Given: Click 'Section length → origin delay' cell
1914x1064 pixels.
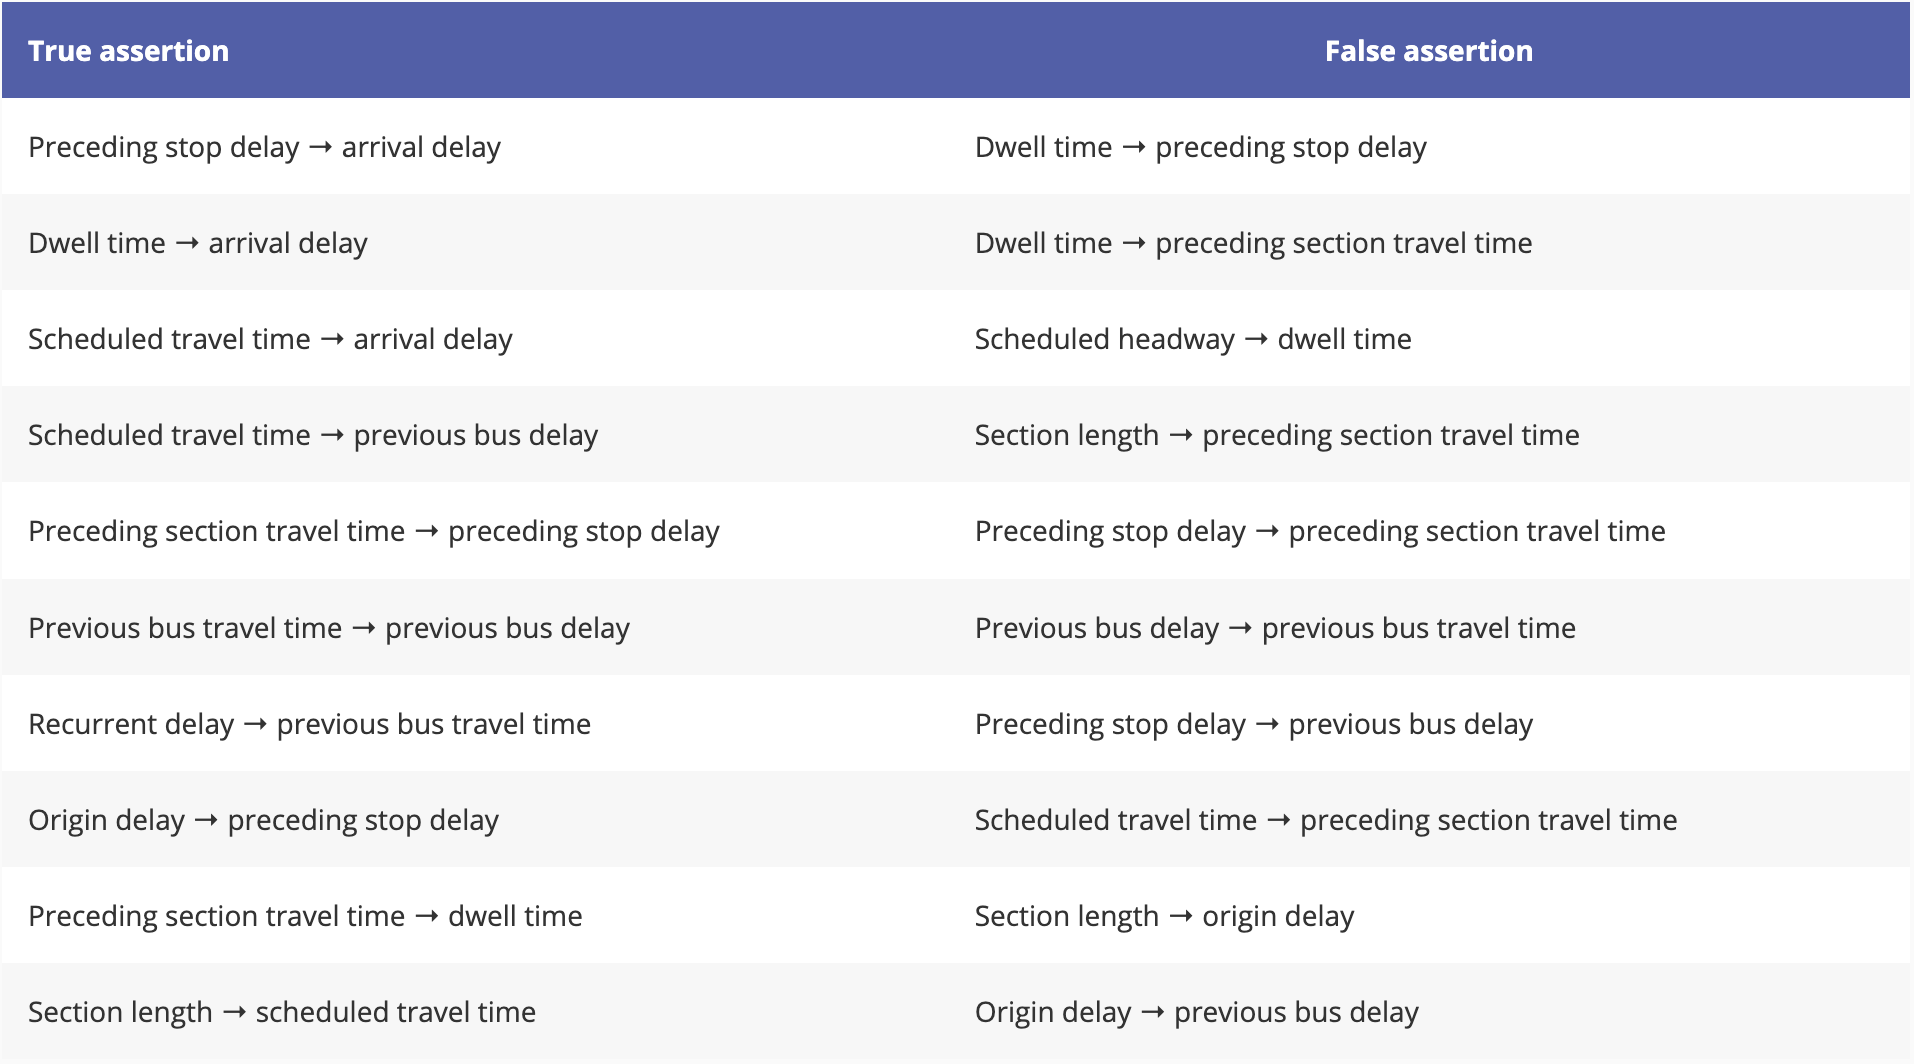Looking at the screenshot, I should click(1164, 916).
